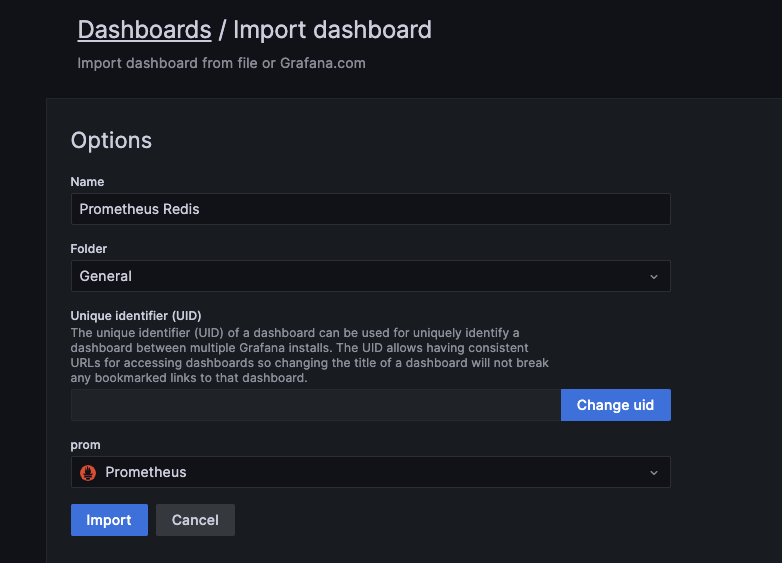
Task: Click the Unique identifier (UID) label
Action: tap(136, 316)
